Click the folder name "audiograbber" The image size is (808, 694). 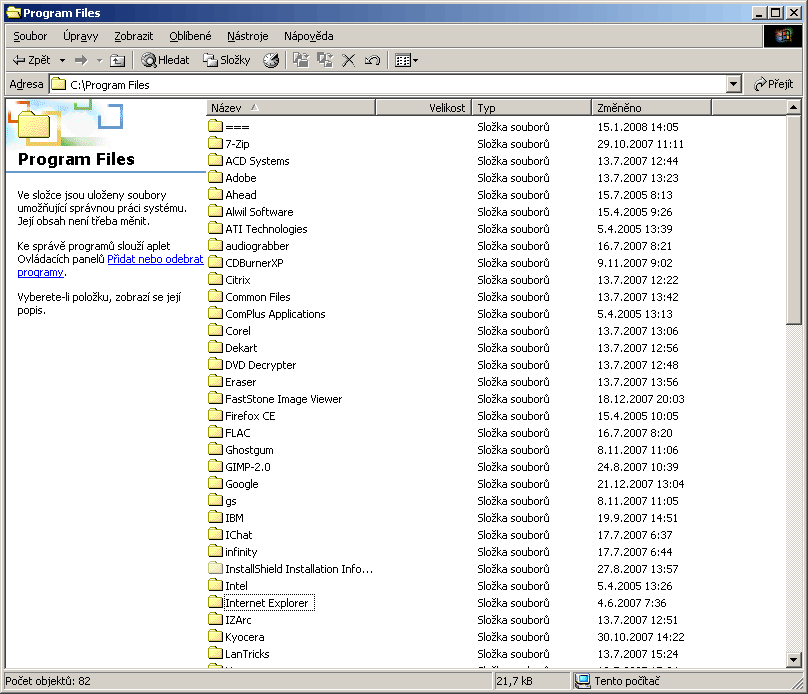(x=257, y=246)
